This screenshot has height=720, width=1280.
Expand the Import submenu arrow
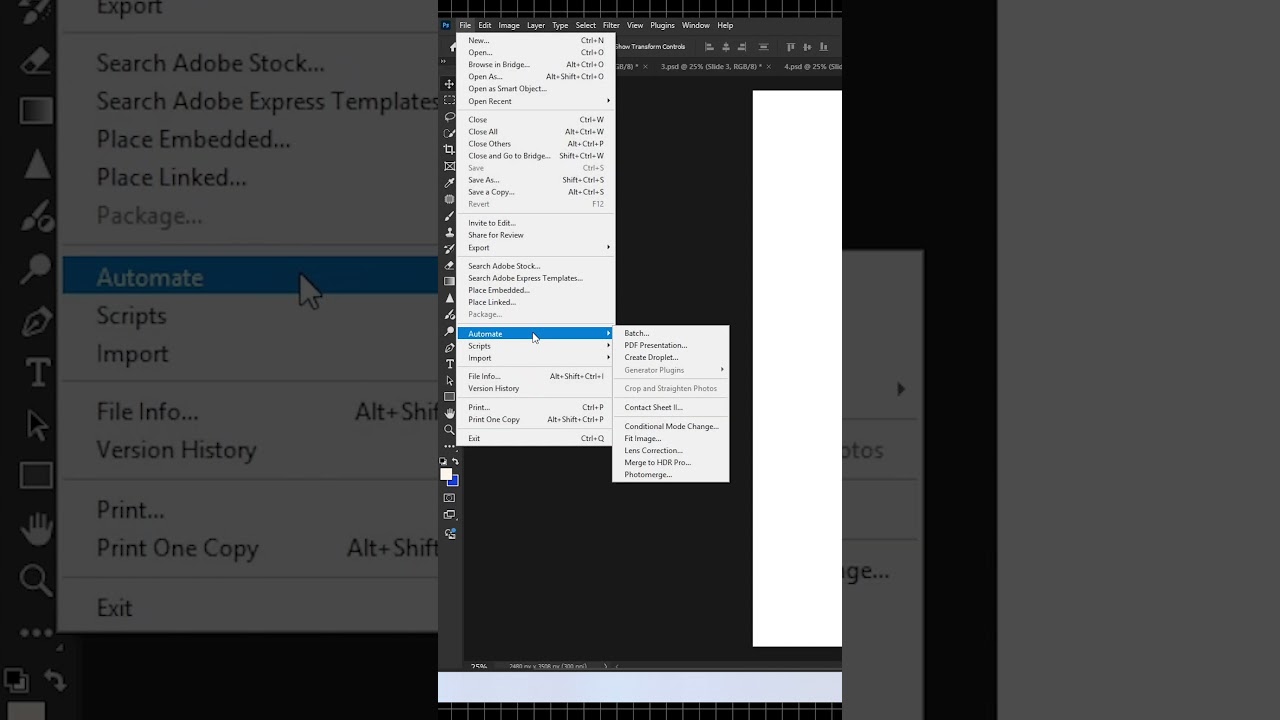coord(608,358)
